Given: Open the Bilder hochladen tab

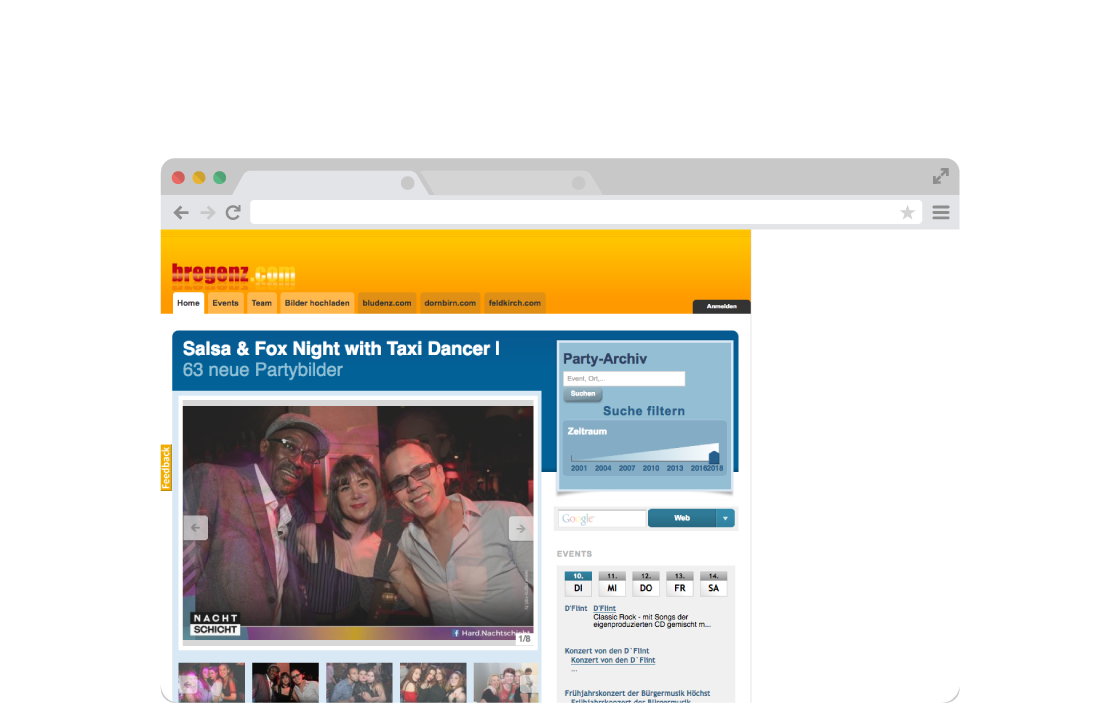Looking at the screenshot, I should tap(317, 303).
